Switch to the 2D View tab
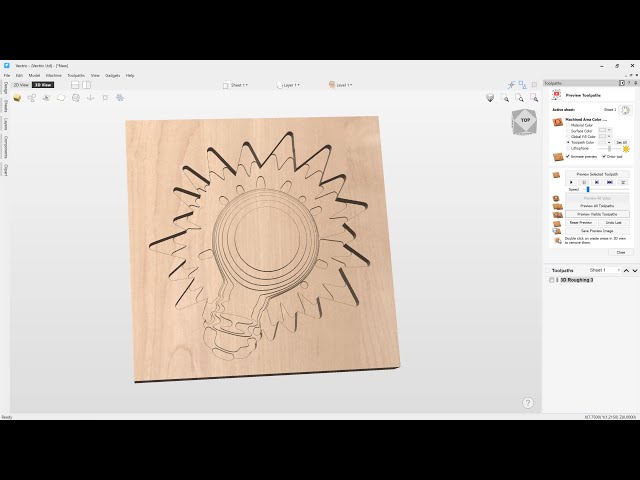 coord(21,85)
